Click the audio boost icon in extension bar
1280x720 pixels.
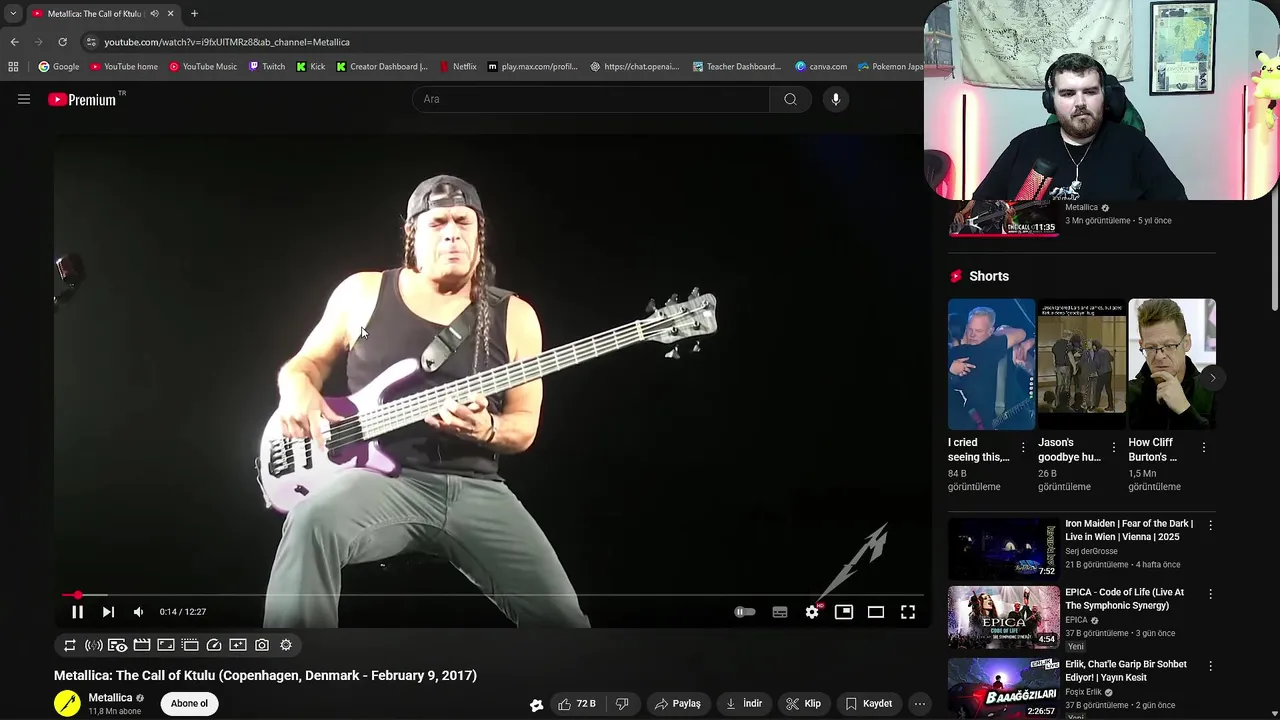coord(94,646)
